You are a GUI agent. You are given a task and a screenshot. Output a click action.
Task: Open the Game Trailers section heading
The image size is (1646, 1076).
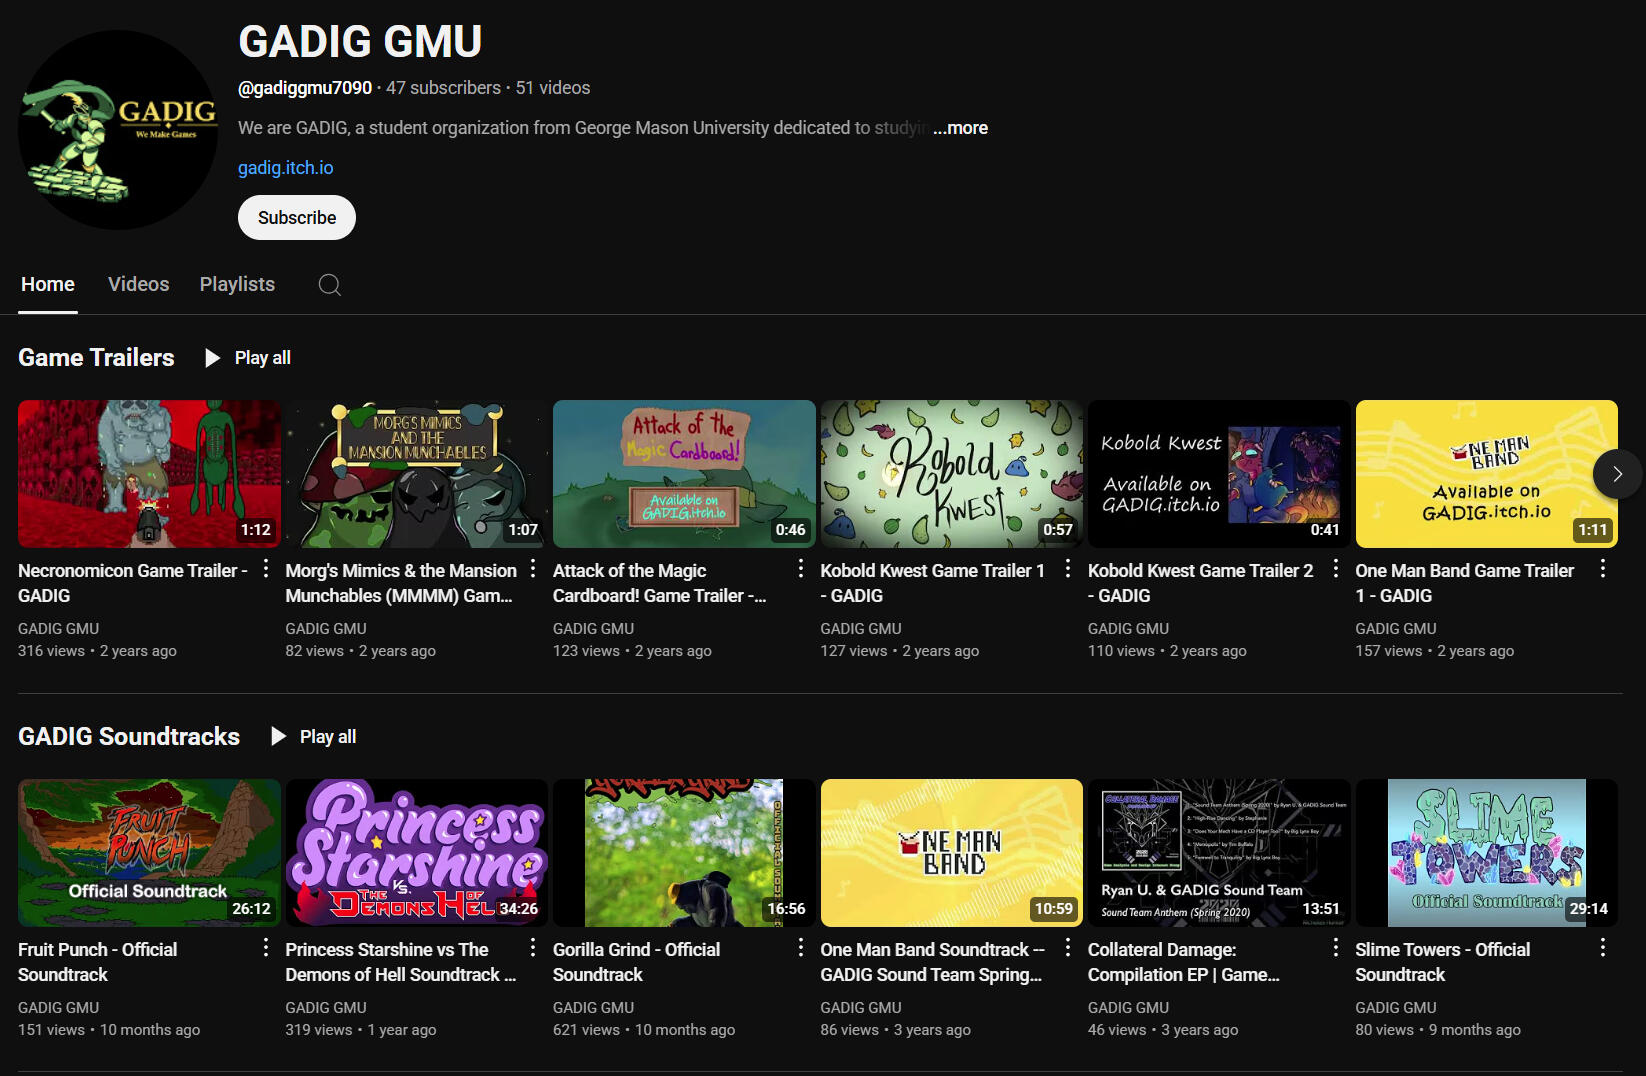(96, 358)
